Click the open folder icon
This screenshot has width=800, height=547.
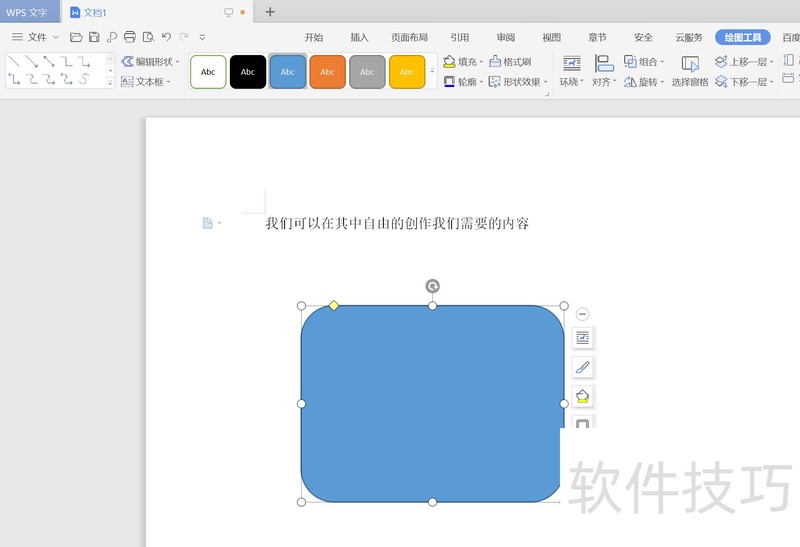pos(76,37)
